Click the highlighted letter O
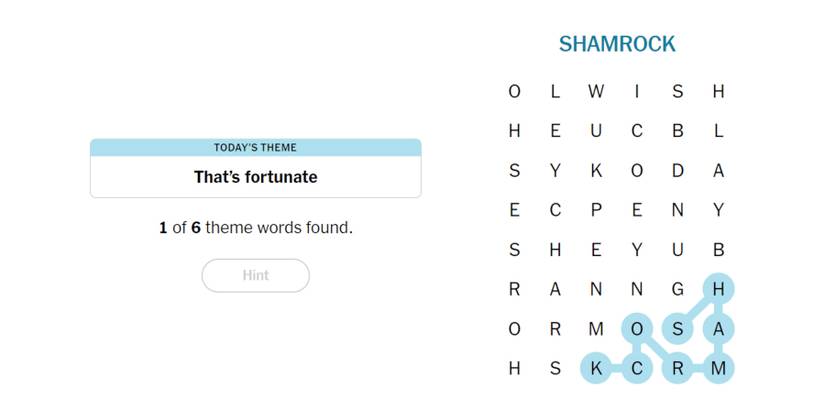 [637, 329]
